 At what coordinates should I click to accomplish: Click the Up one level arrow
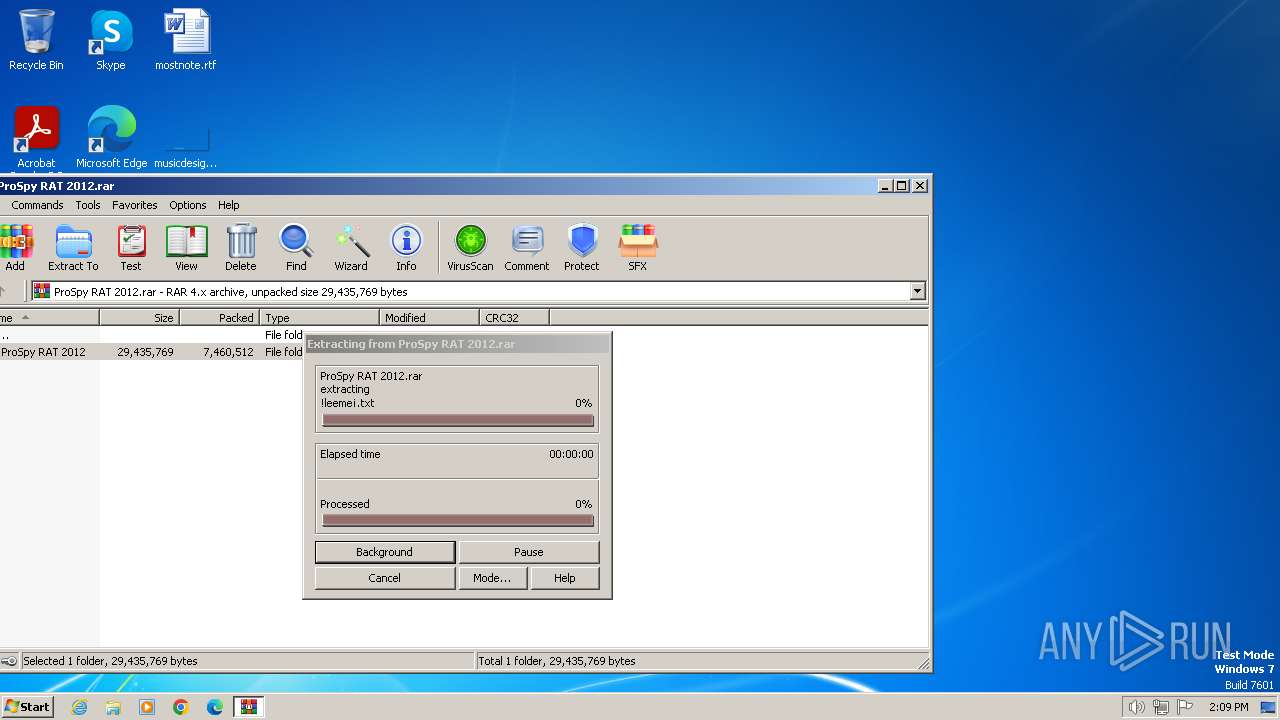(5, 292)
